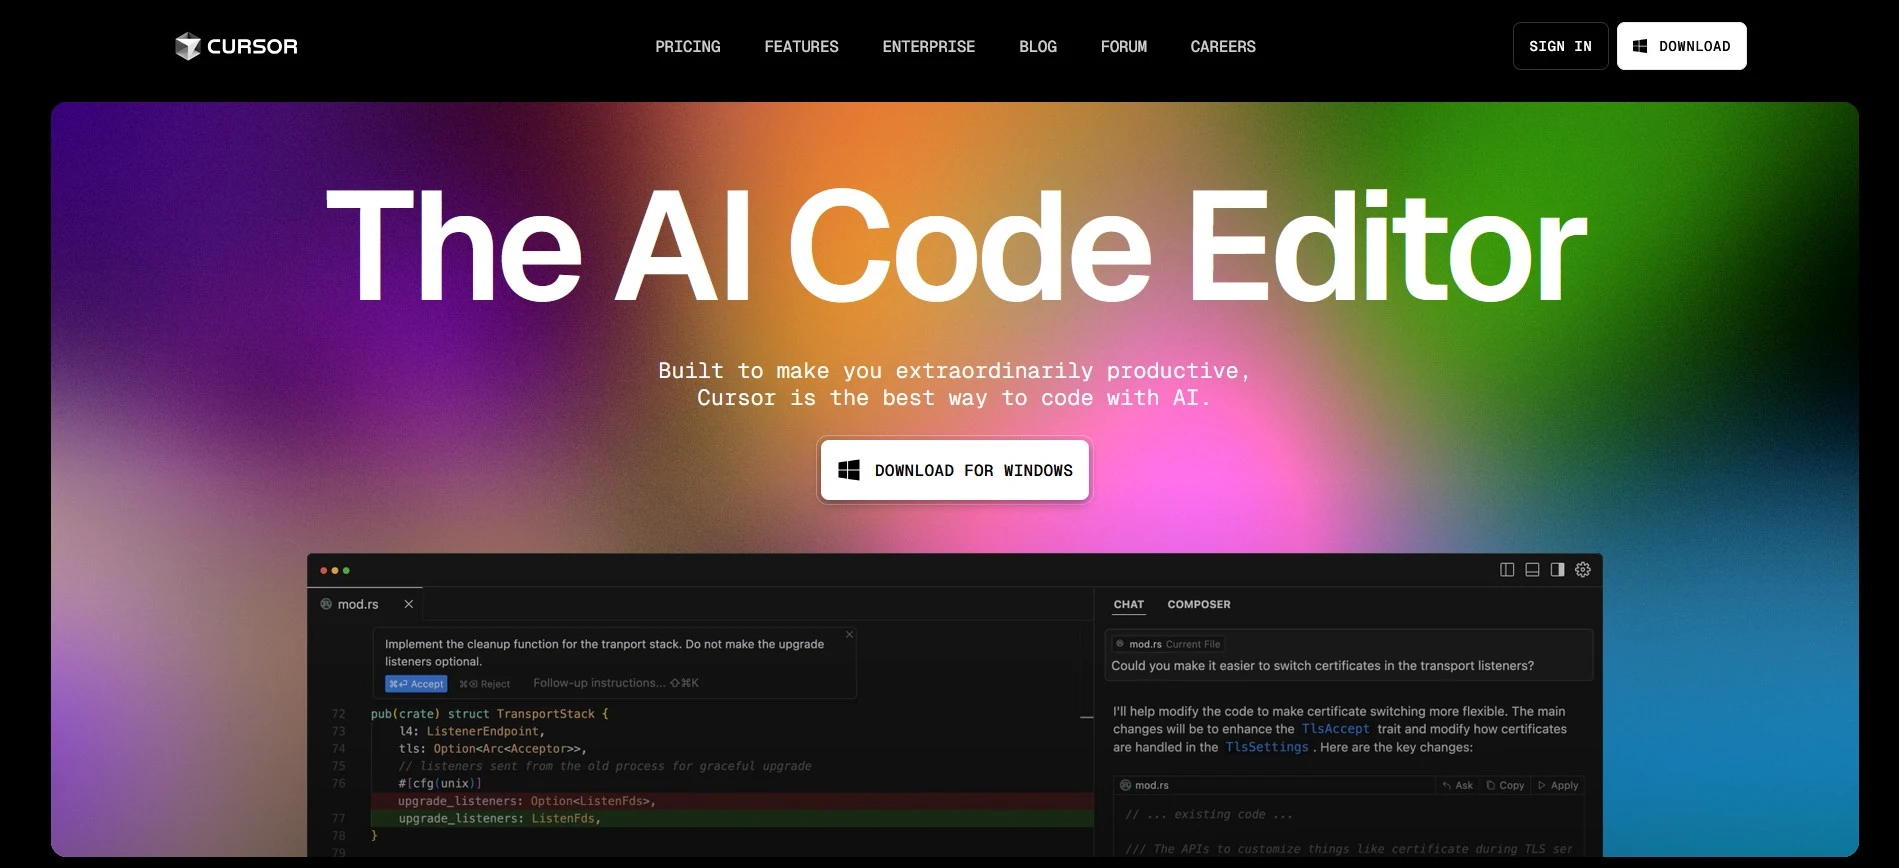The width and height of the screenshot is (1899, 868).
Task: Select the Chat tab
Action: point(1128,605)
